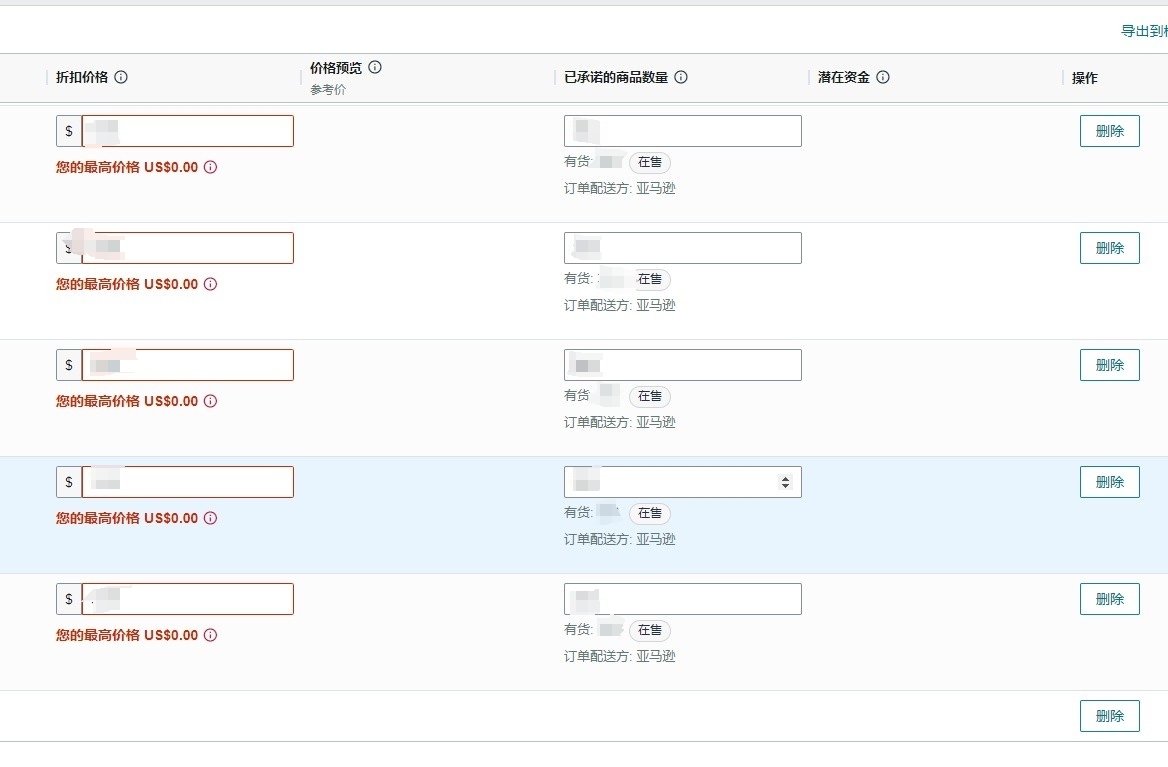Click info icon next to 折扣价格 header
1168x767 pixels.
point(121,77)
